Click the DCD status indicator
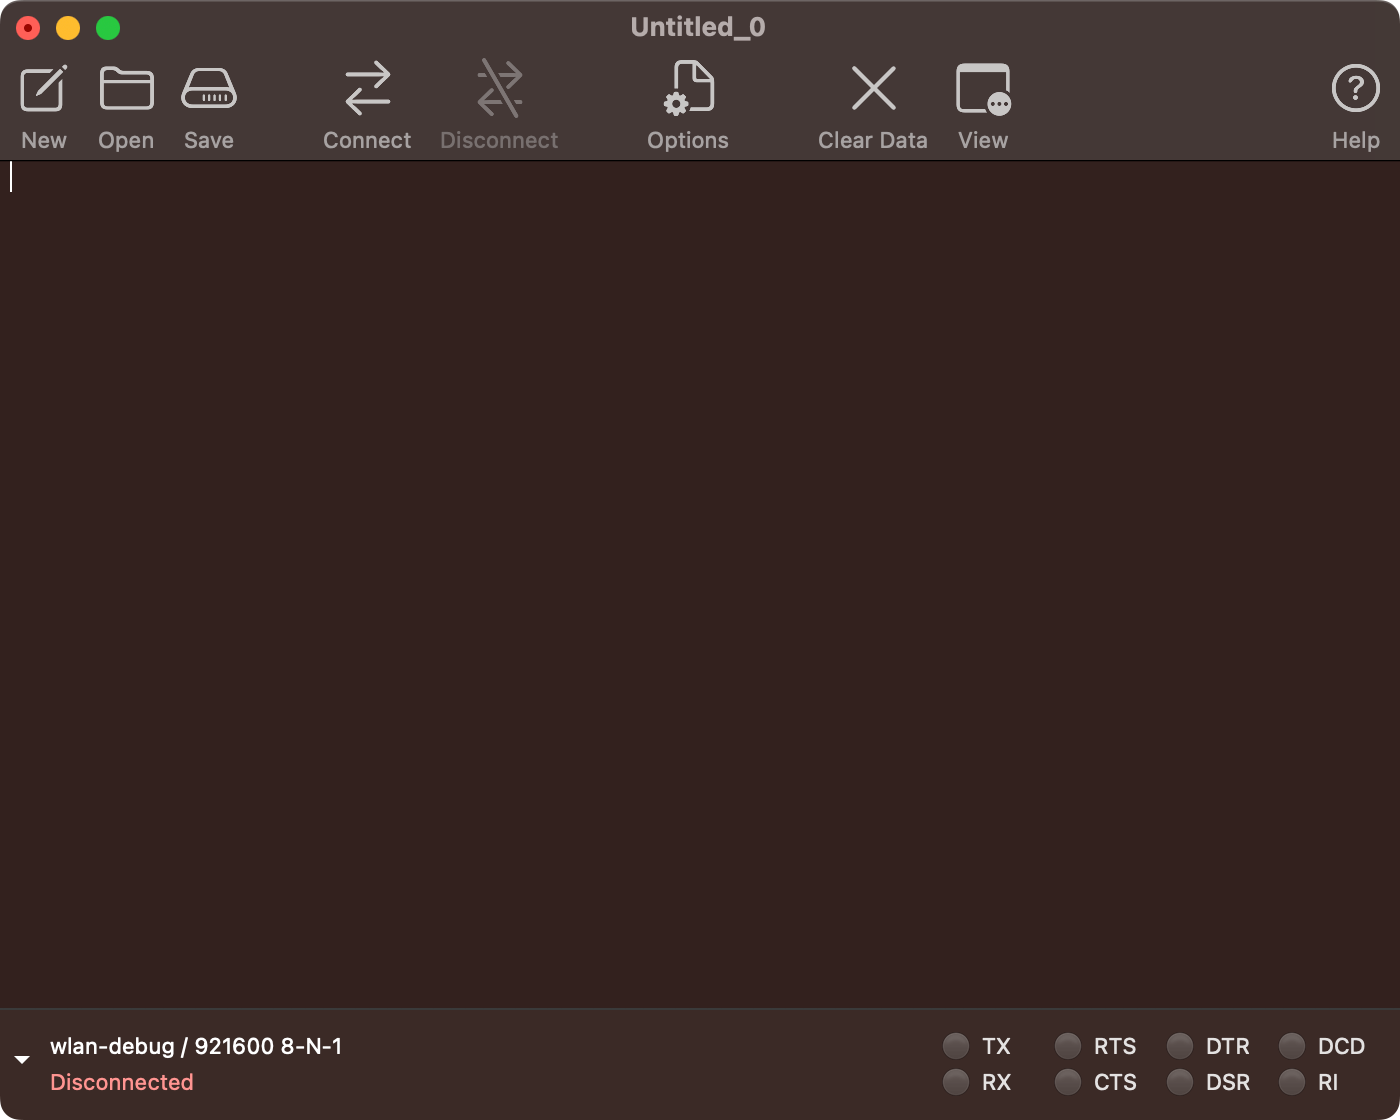Image resolution: width=1400 pixels, height=1120 pixels. 1292,1046
